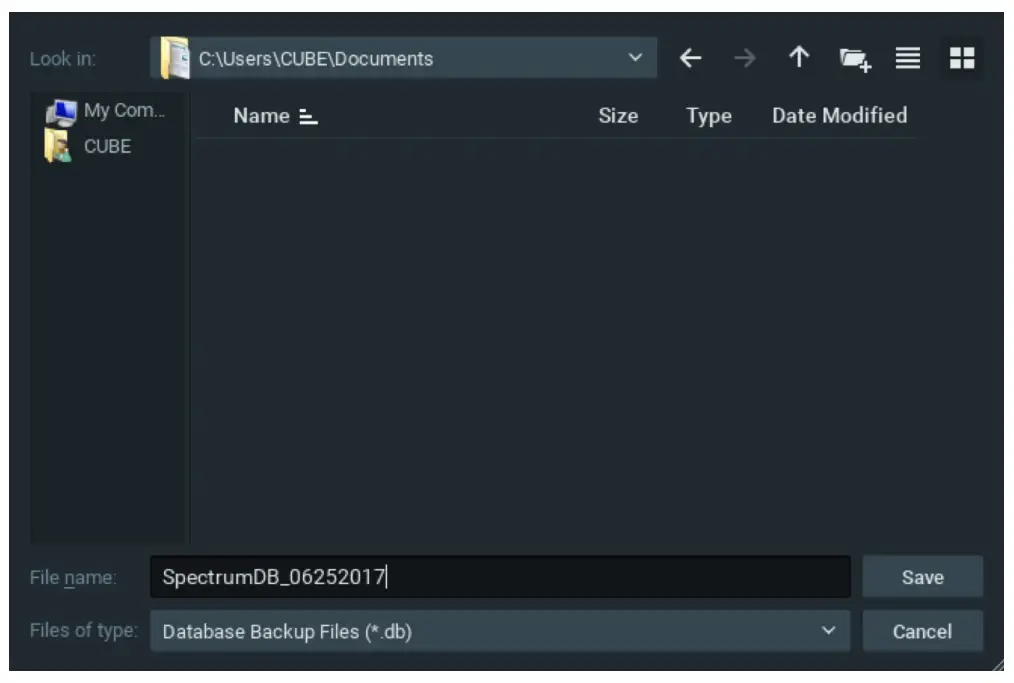Go up to the parent directory
Viewport: 1014px width, 683px height.
coord(798,57)
